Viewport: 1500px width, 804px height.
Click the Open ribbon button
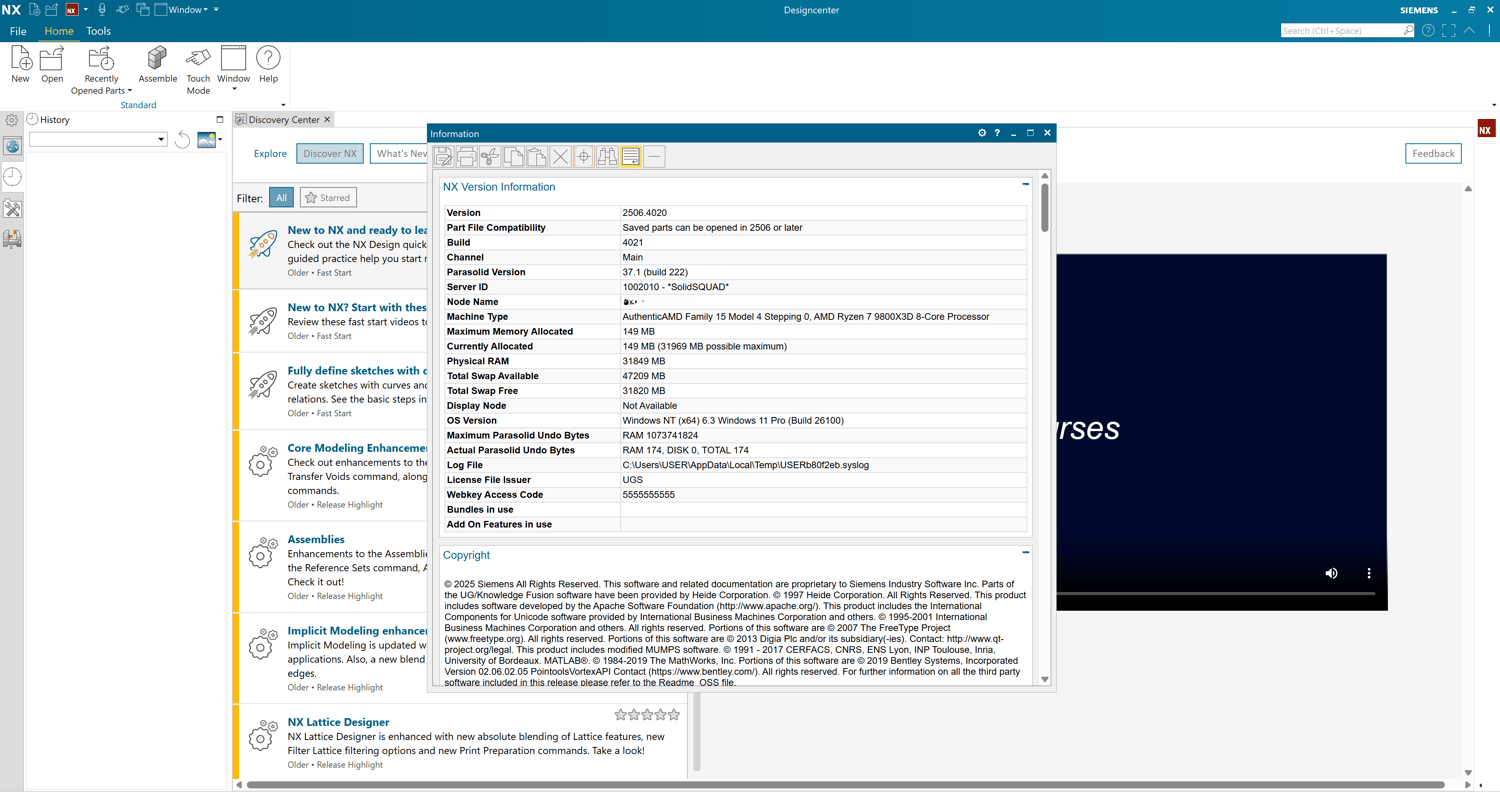tap(52, 64)
